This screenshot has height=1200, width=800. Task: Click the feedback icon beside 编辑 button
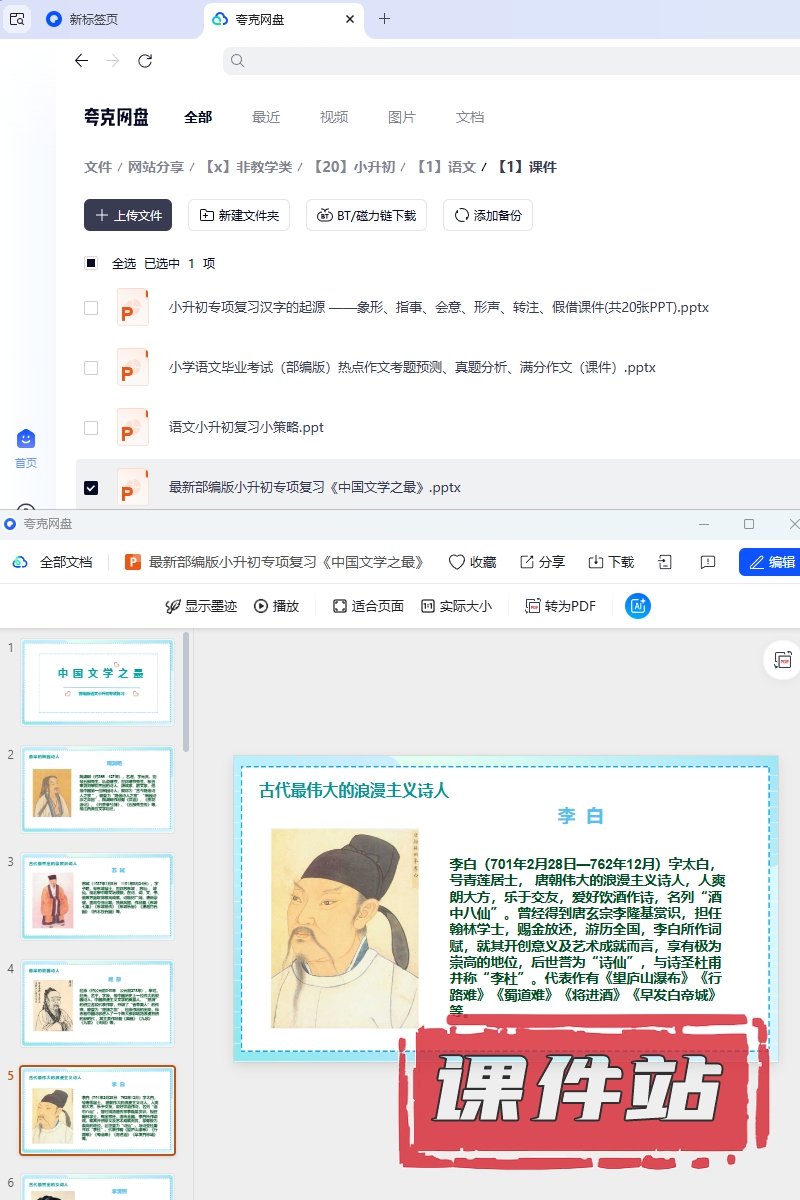(708, 562)
